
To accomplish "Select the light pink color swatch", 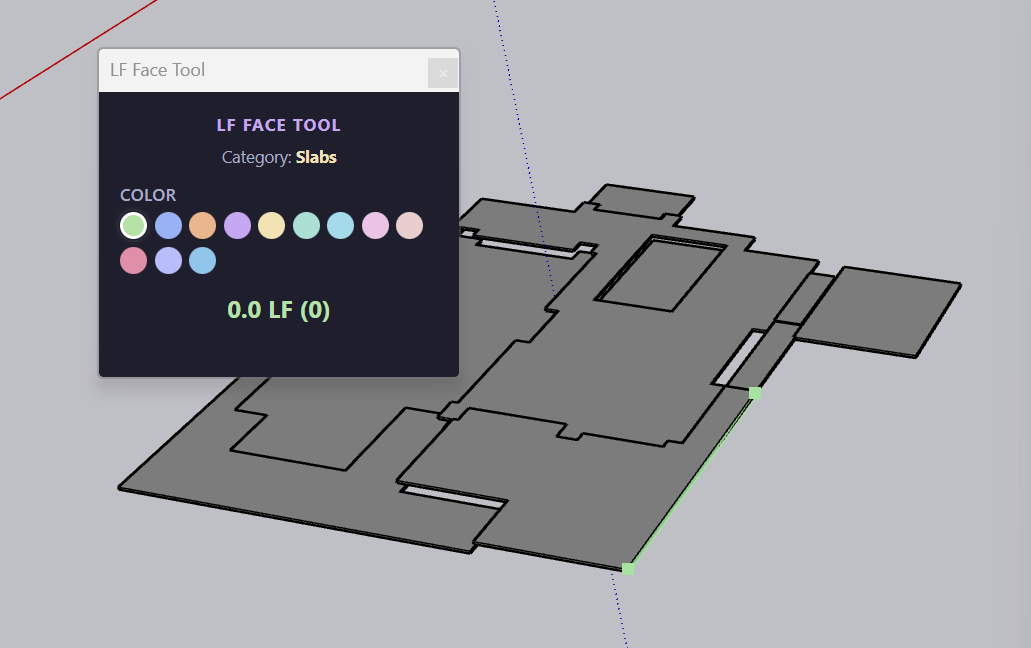I will 375,225.
